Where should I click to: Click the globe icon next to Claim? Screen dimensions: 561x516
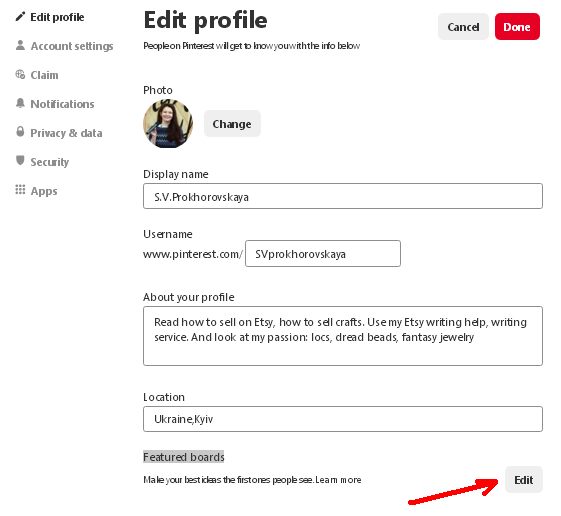tap(20, 74)
